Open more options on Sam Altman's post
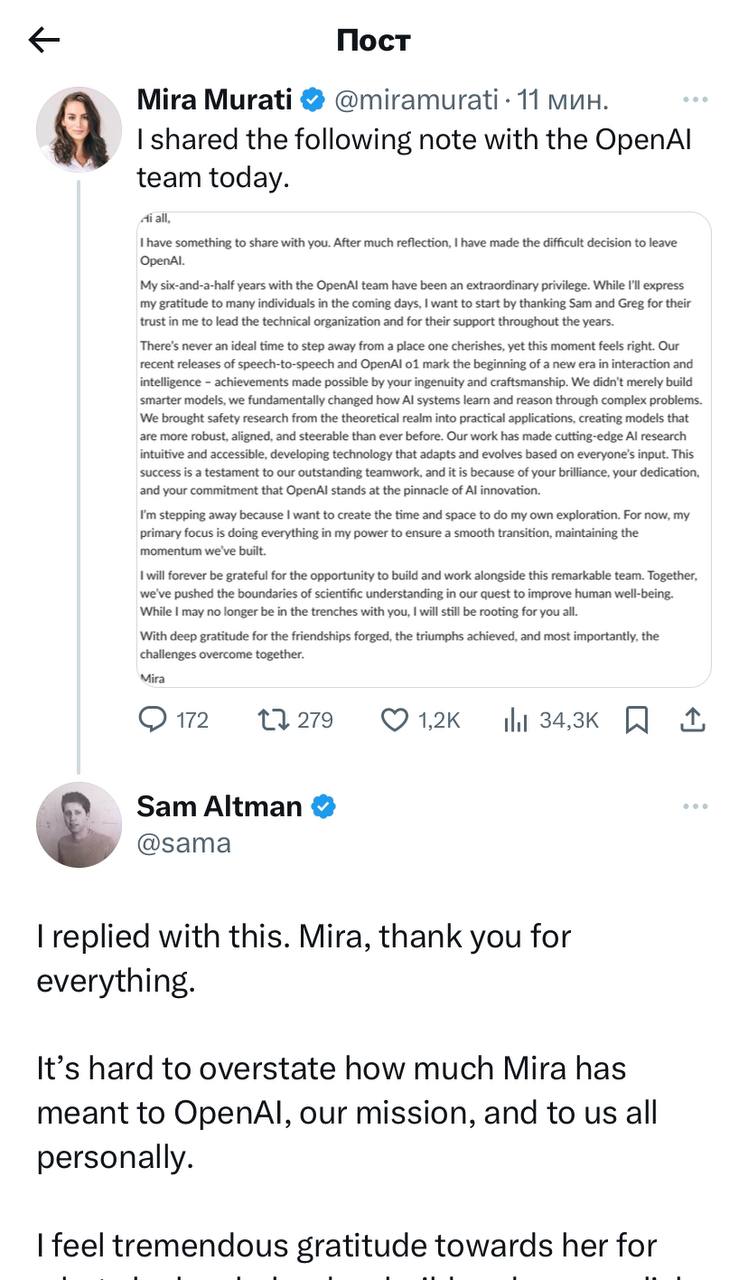 tap(695, 806)
